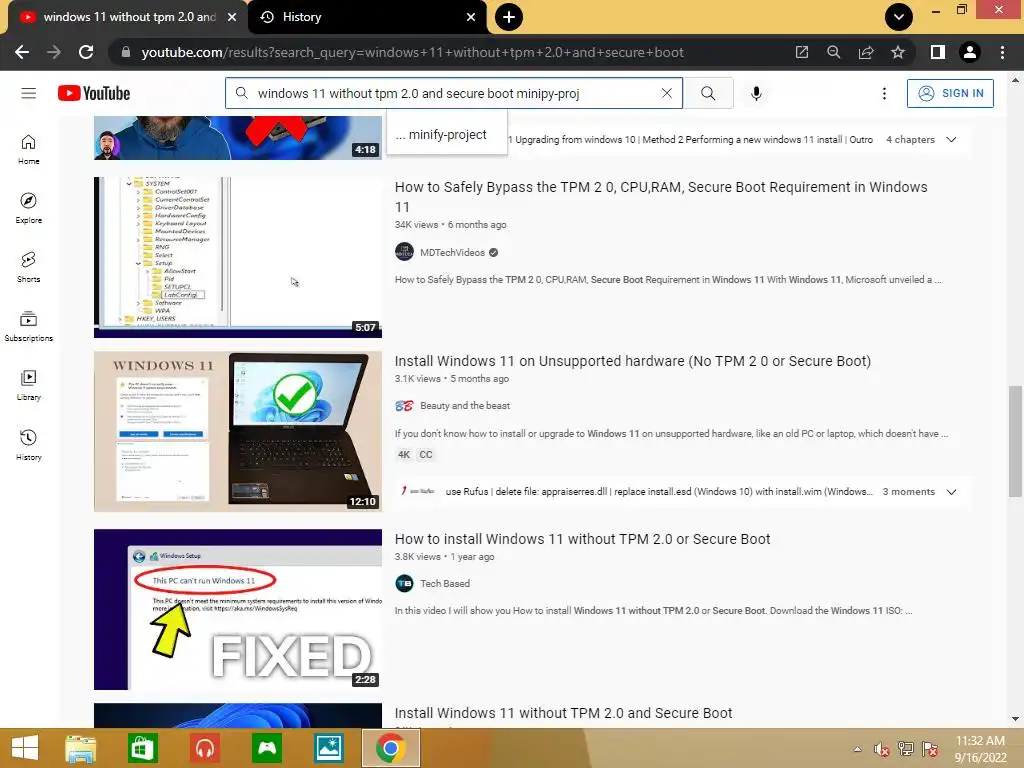Viewport: 1024px width, 768px height.
Task: Toggle the browser side panel
Action: 938,52
